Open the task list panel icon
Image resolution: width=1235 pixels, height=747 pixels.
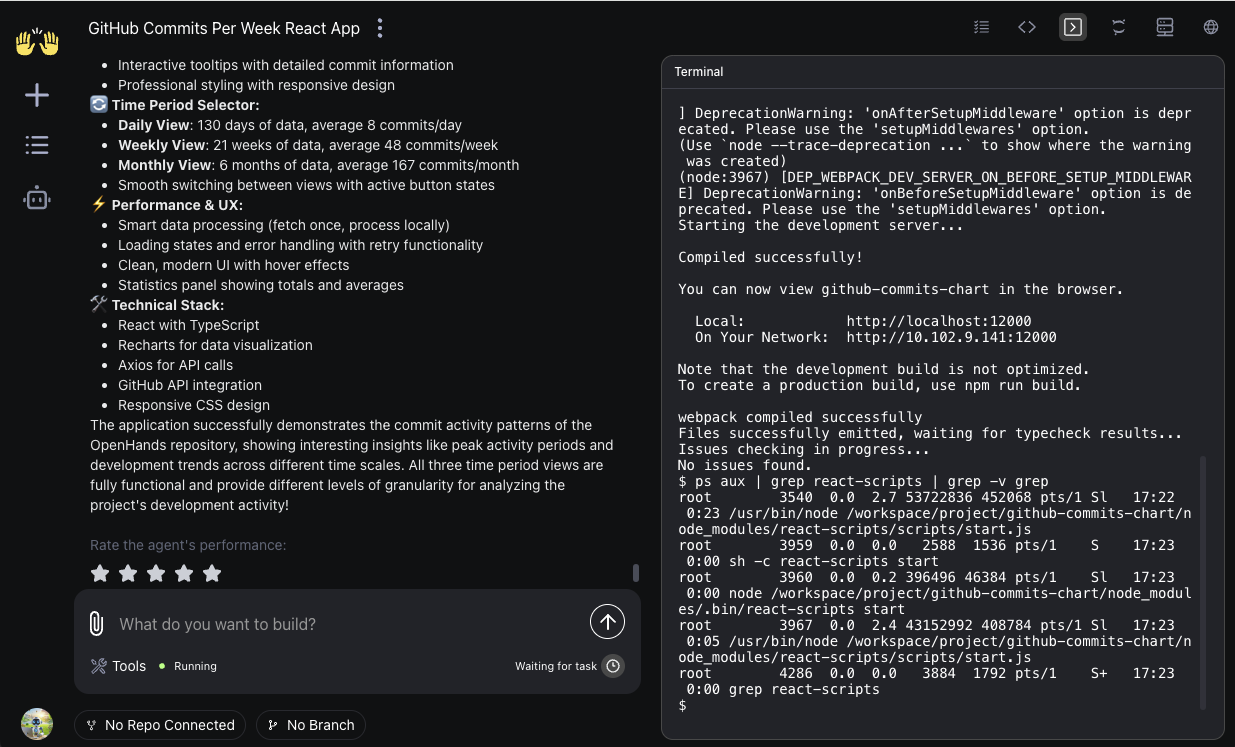982,27
